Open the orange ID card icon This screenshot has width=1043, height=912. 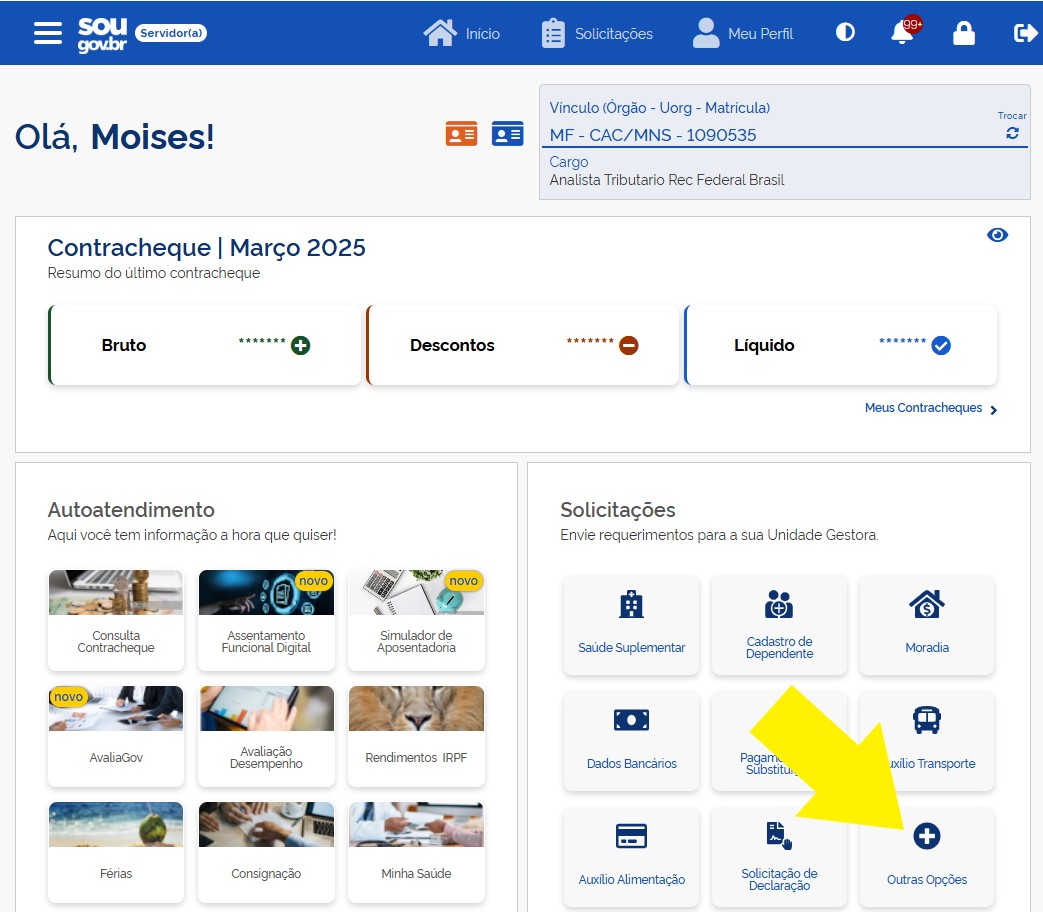point(461,134)
